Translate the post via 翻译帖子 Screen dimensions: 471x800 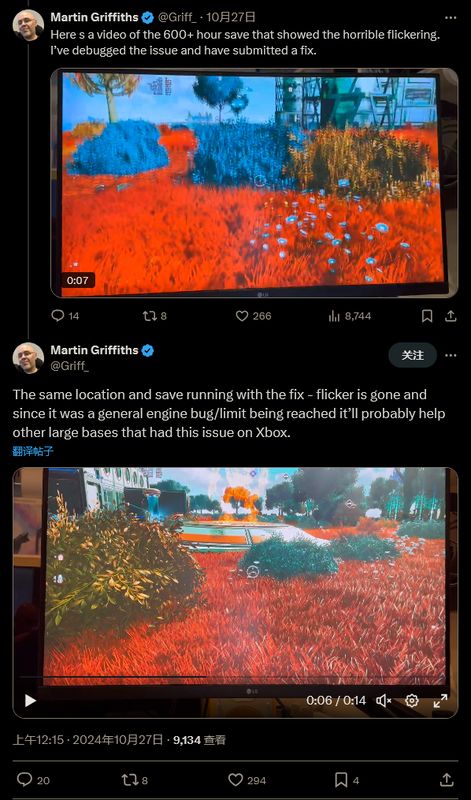pyautogui.click(x=33, y=452)
